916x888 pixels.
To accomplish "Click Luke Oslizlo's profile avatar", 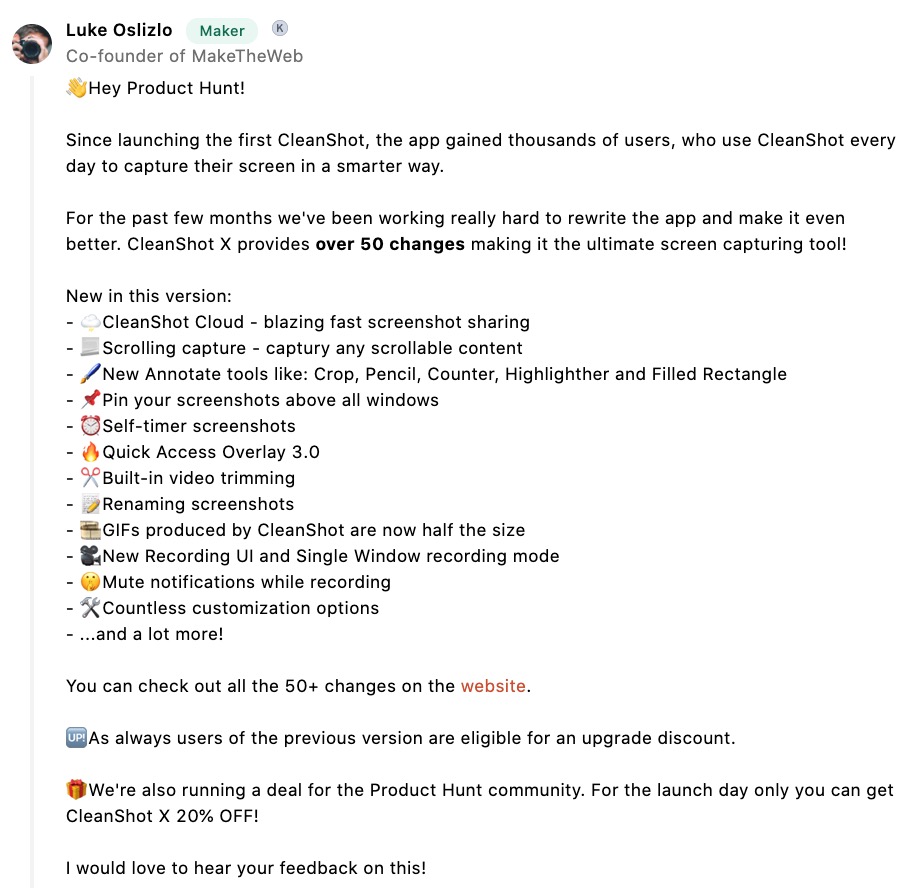I will tap(32, 44).
